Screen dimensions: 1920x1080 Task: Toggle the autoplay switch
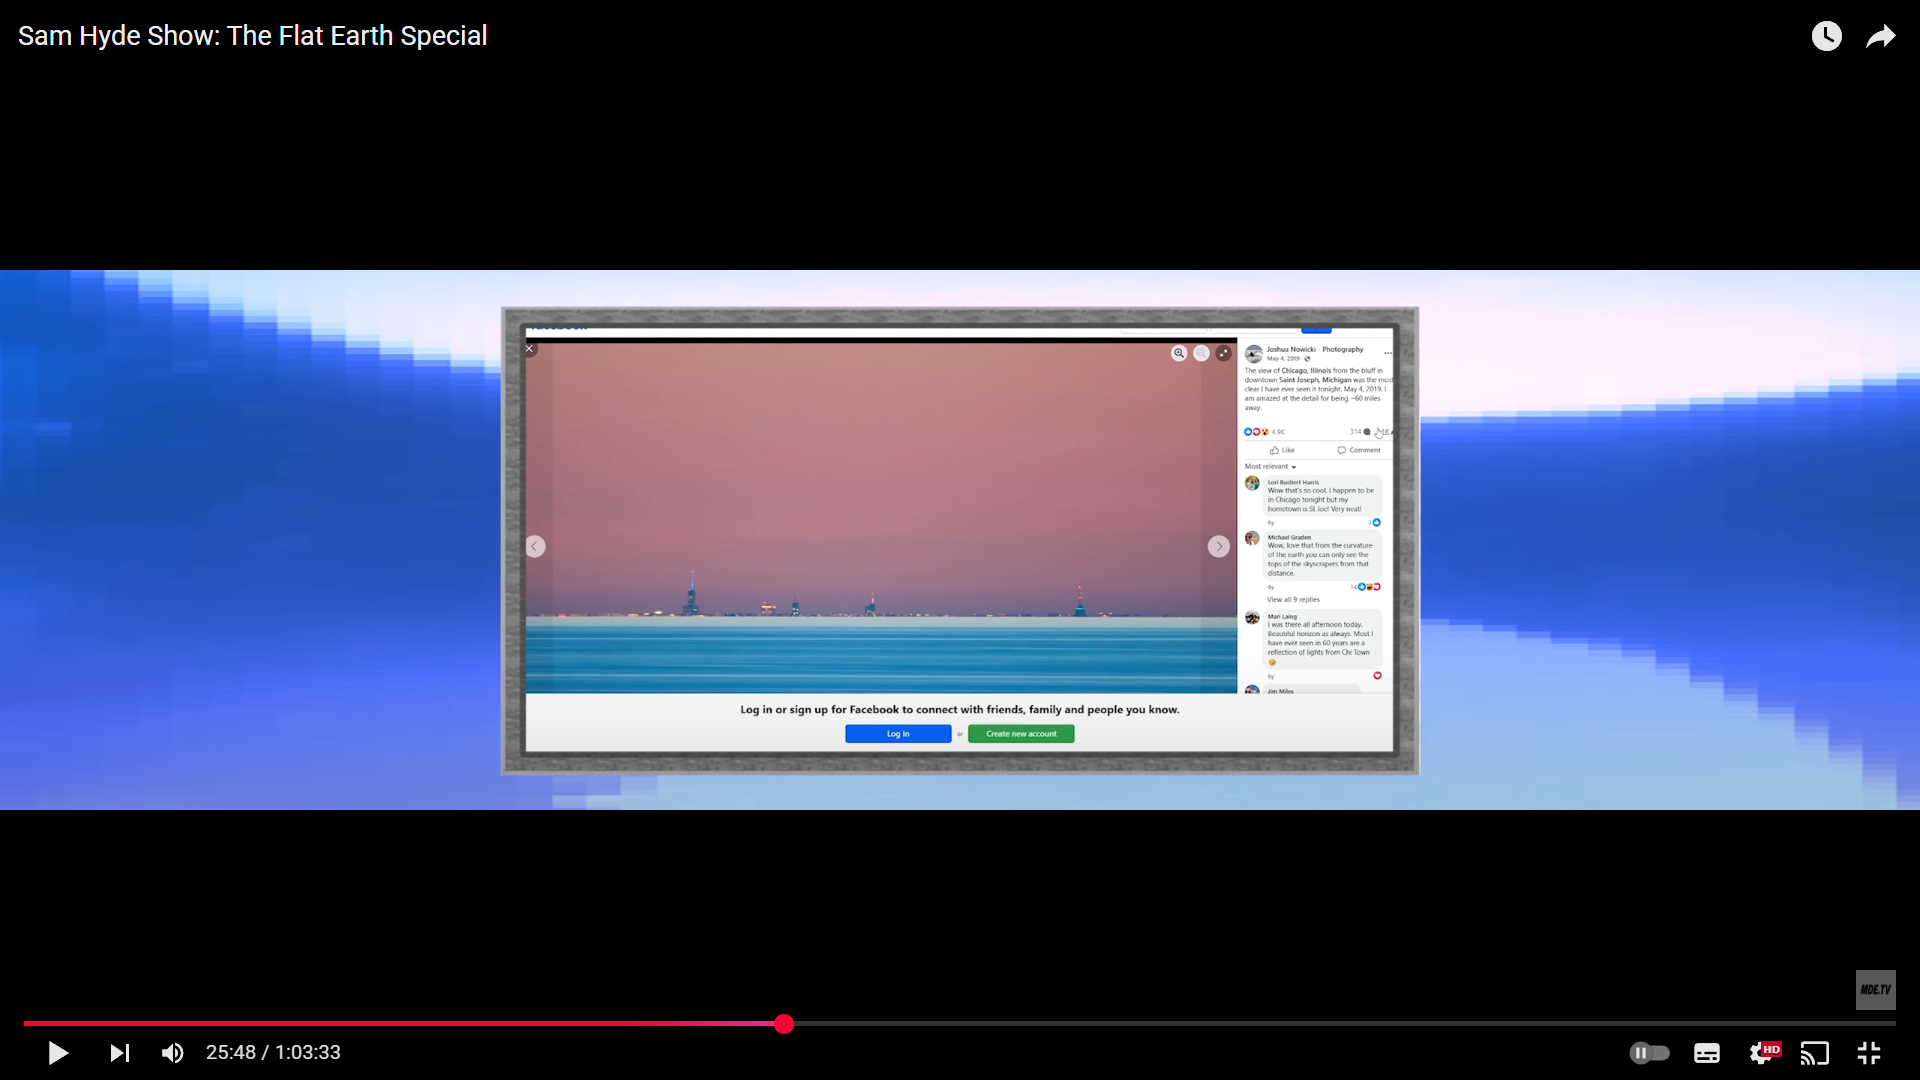pyautogui.click(x=1649, y=1053)
